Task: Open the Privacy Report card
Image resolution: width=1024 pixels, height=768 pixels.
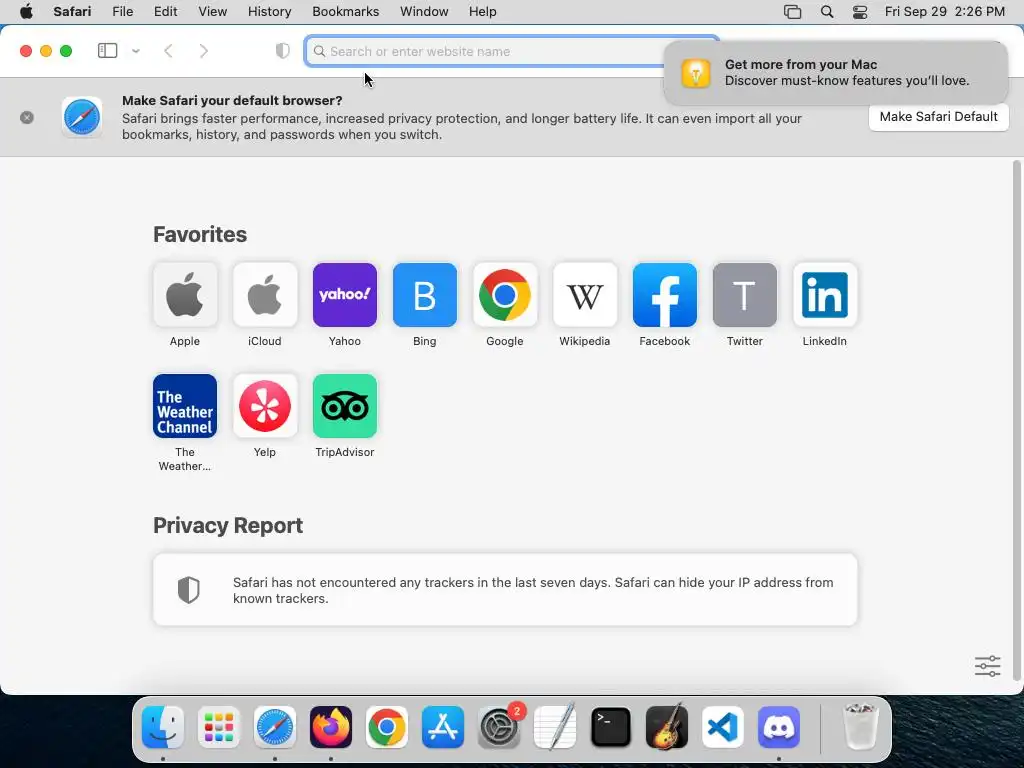Action: (505, 590)
